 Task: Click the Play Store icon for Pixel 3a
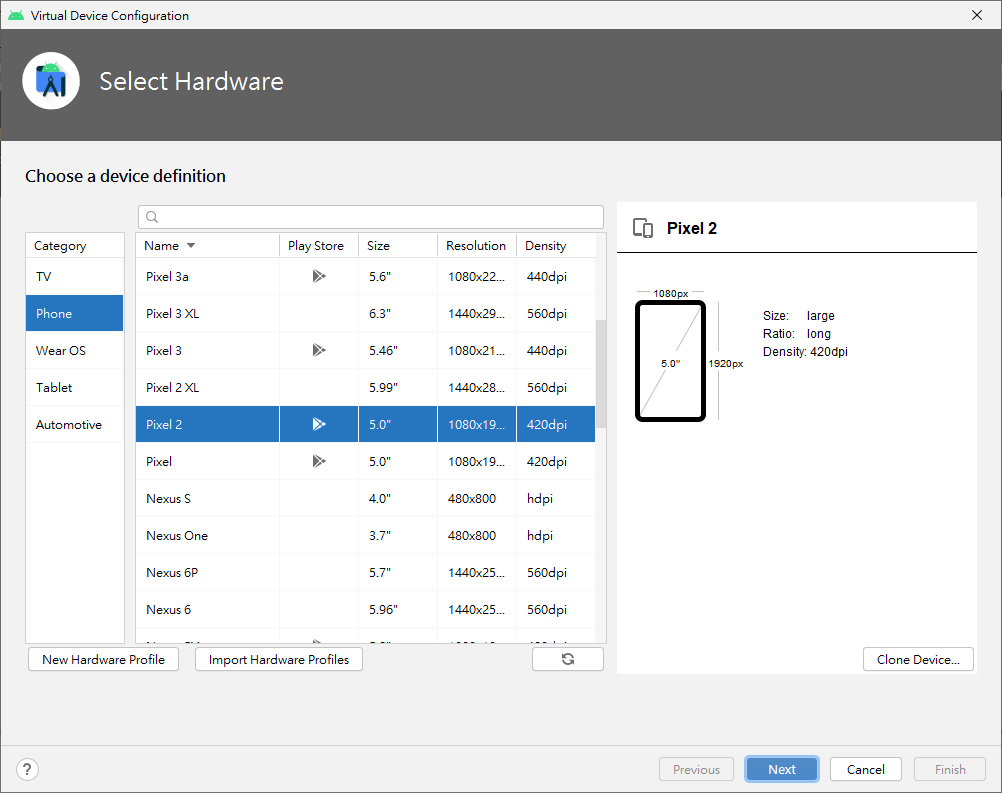[x=319, y=276]
